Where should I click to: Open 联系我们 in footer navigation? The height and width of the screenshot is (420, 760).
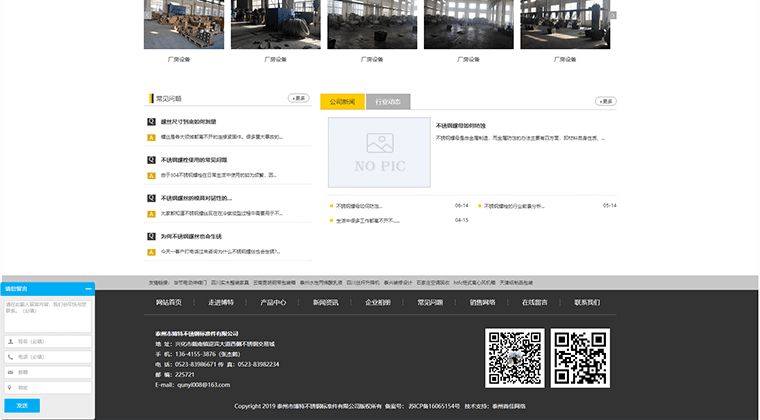(x=587, y=301)
